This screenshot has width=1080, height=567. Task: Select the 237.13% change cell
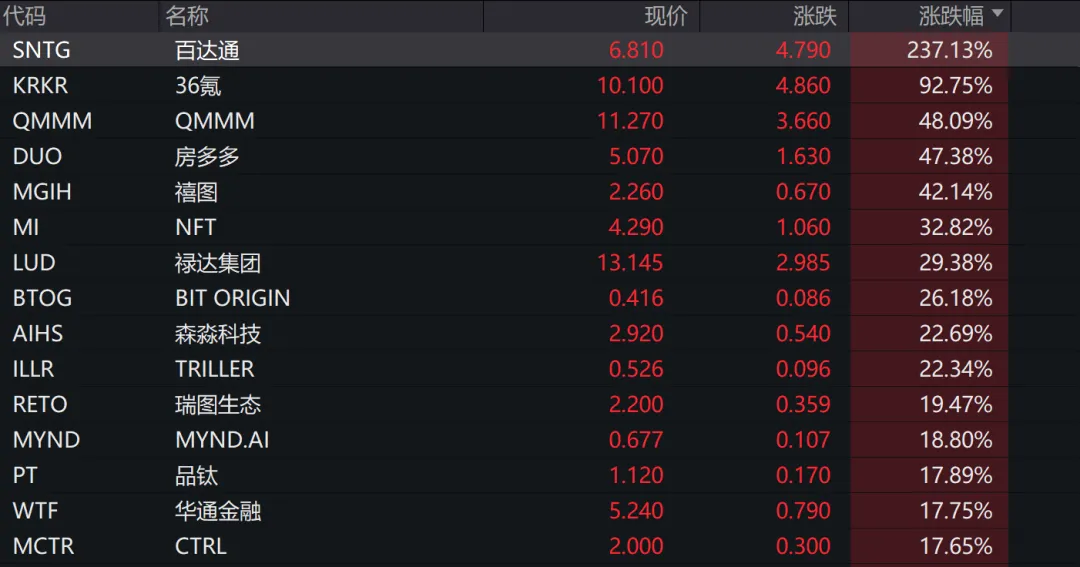(949, 50)
